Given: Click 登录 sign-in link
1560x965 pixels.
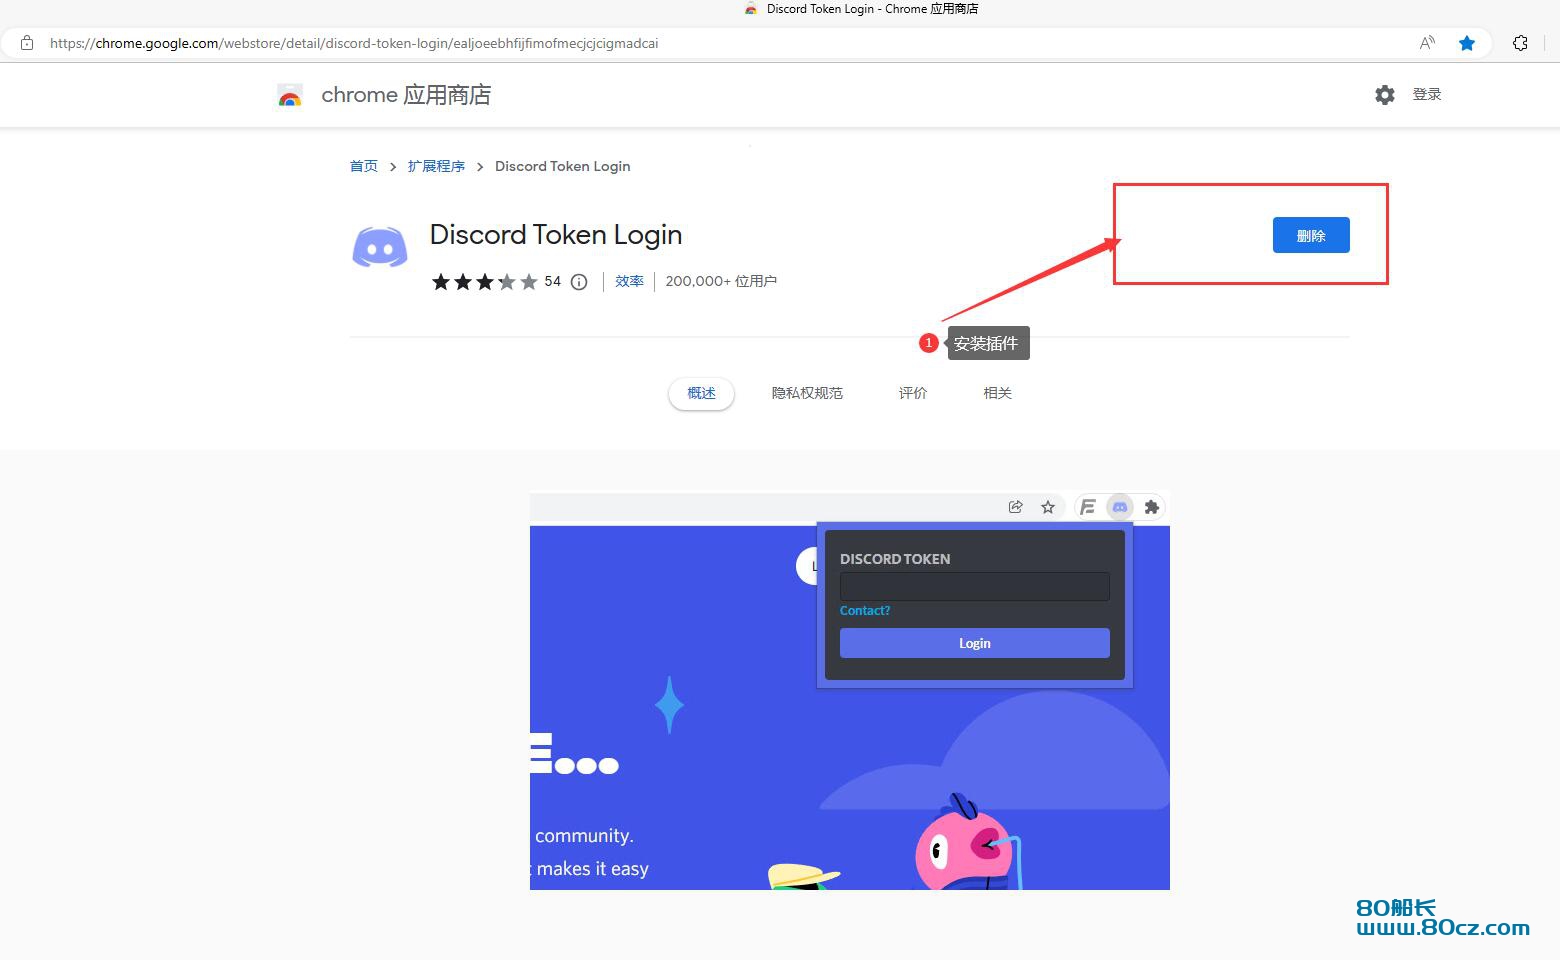Looking at the screenshot, I should click(x=1427, y=94).
